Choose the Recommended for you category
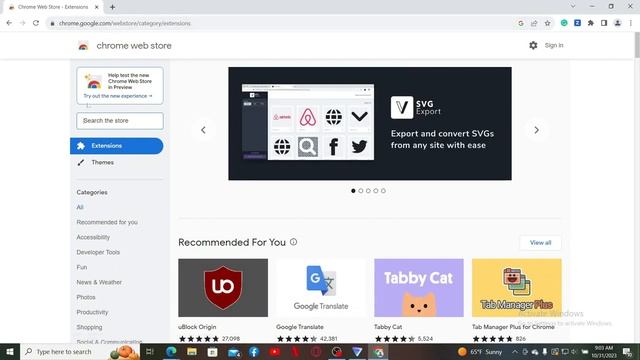Screen dimensions: 640x360 click(x=107, y=222)
